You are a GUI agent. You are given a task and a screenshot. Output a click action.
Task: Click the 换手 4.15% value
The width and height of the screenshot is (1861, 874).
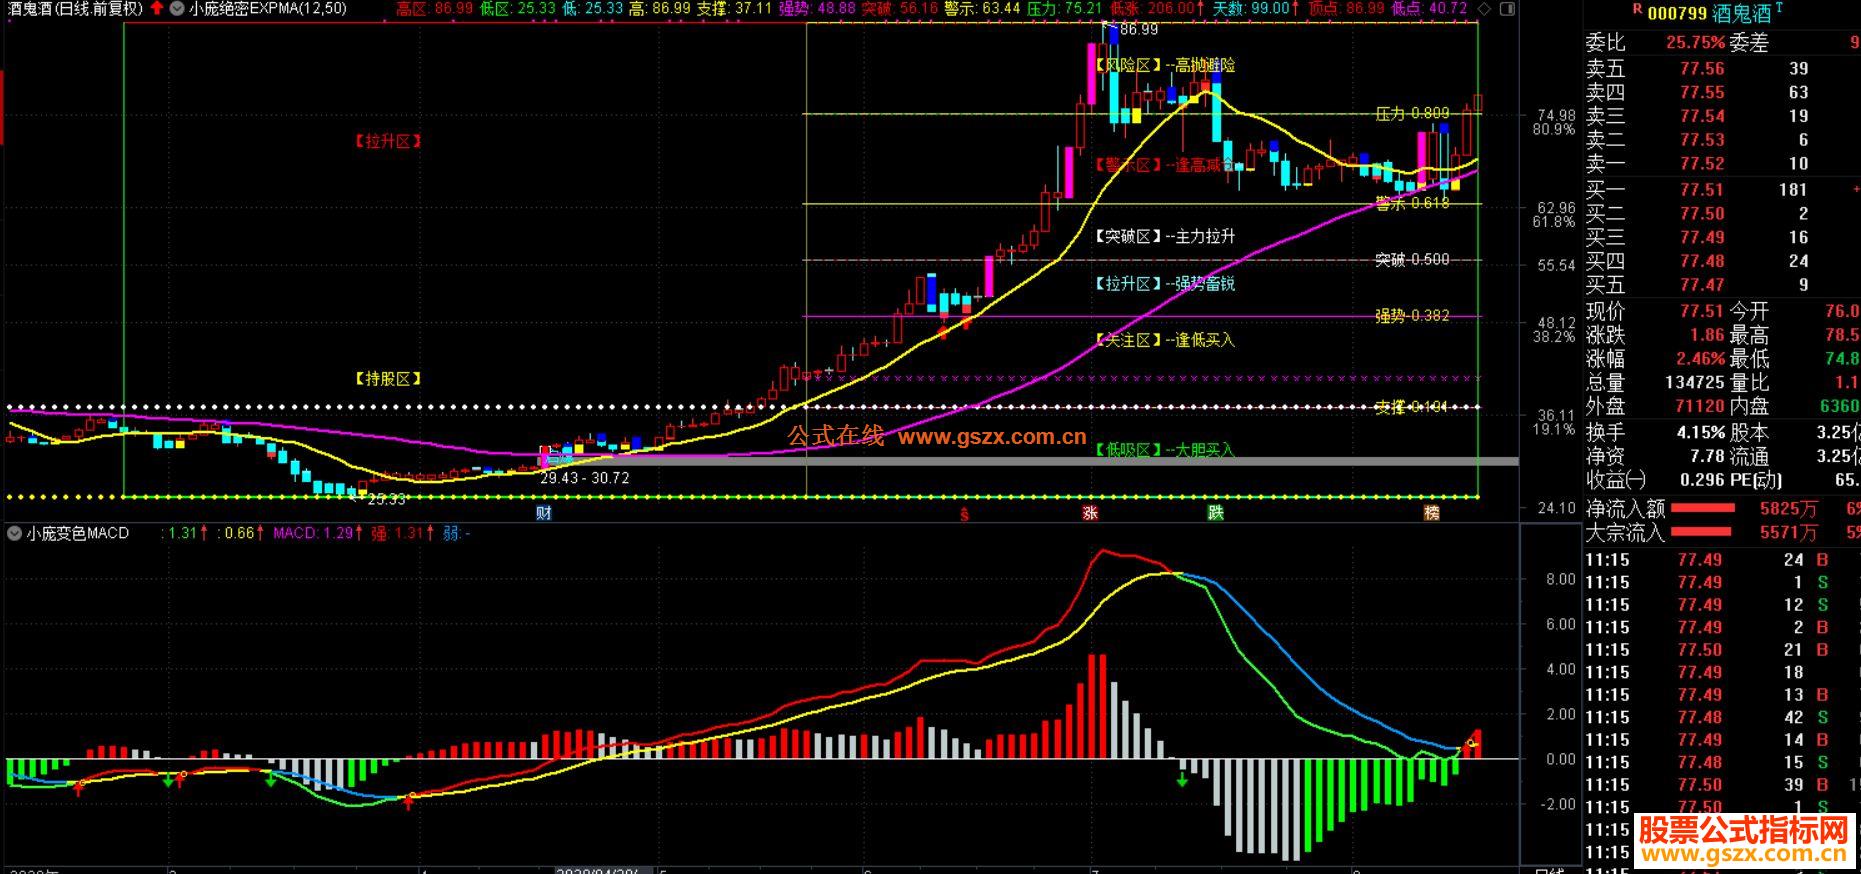tap(1700, 433)
